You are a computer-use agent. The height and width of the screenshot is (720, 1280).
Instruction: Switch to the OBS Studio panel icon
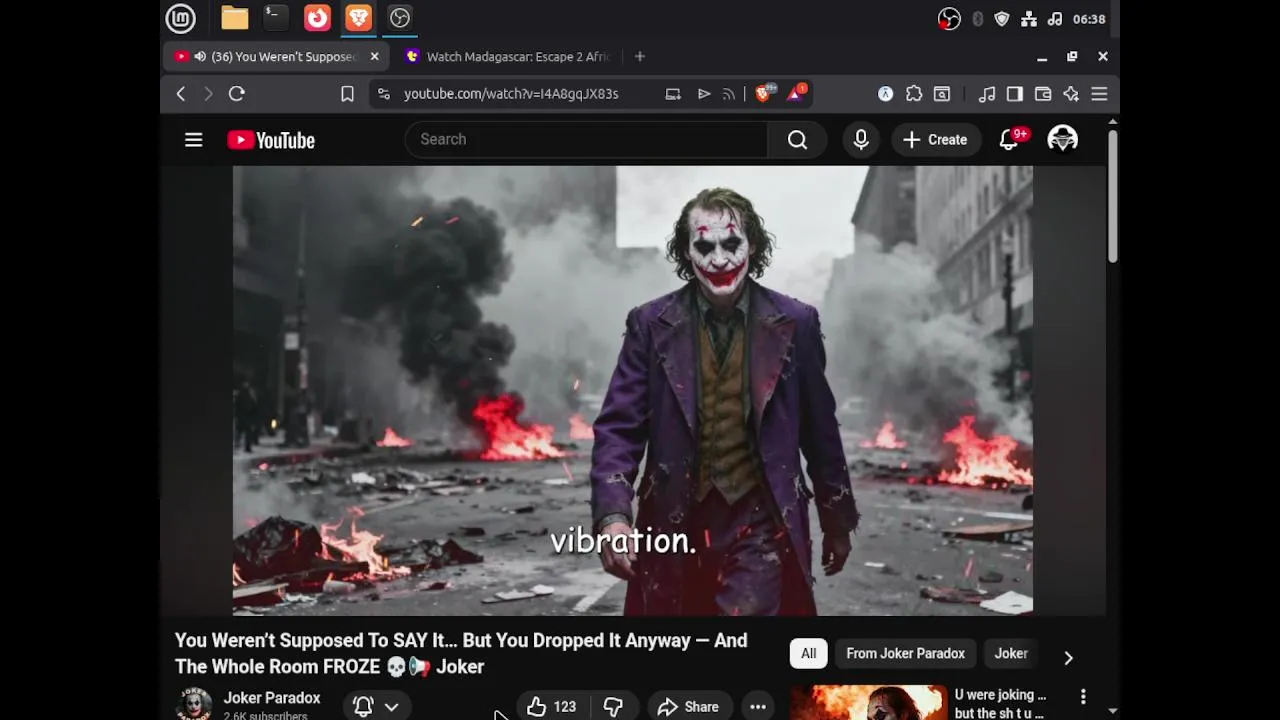pos(400,18)
